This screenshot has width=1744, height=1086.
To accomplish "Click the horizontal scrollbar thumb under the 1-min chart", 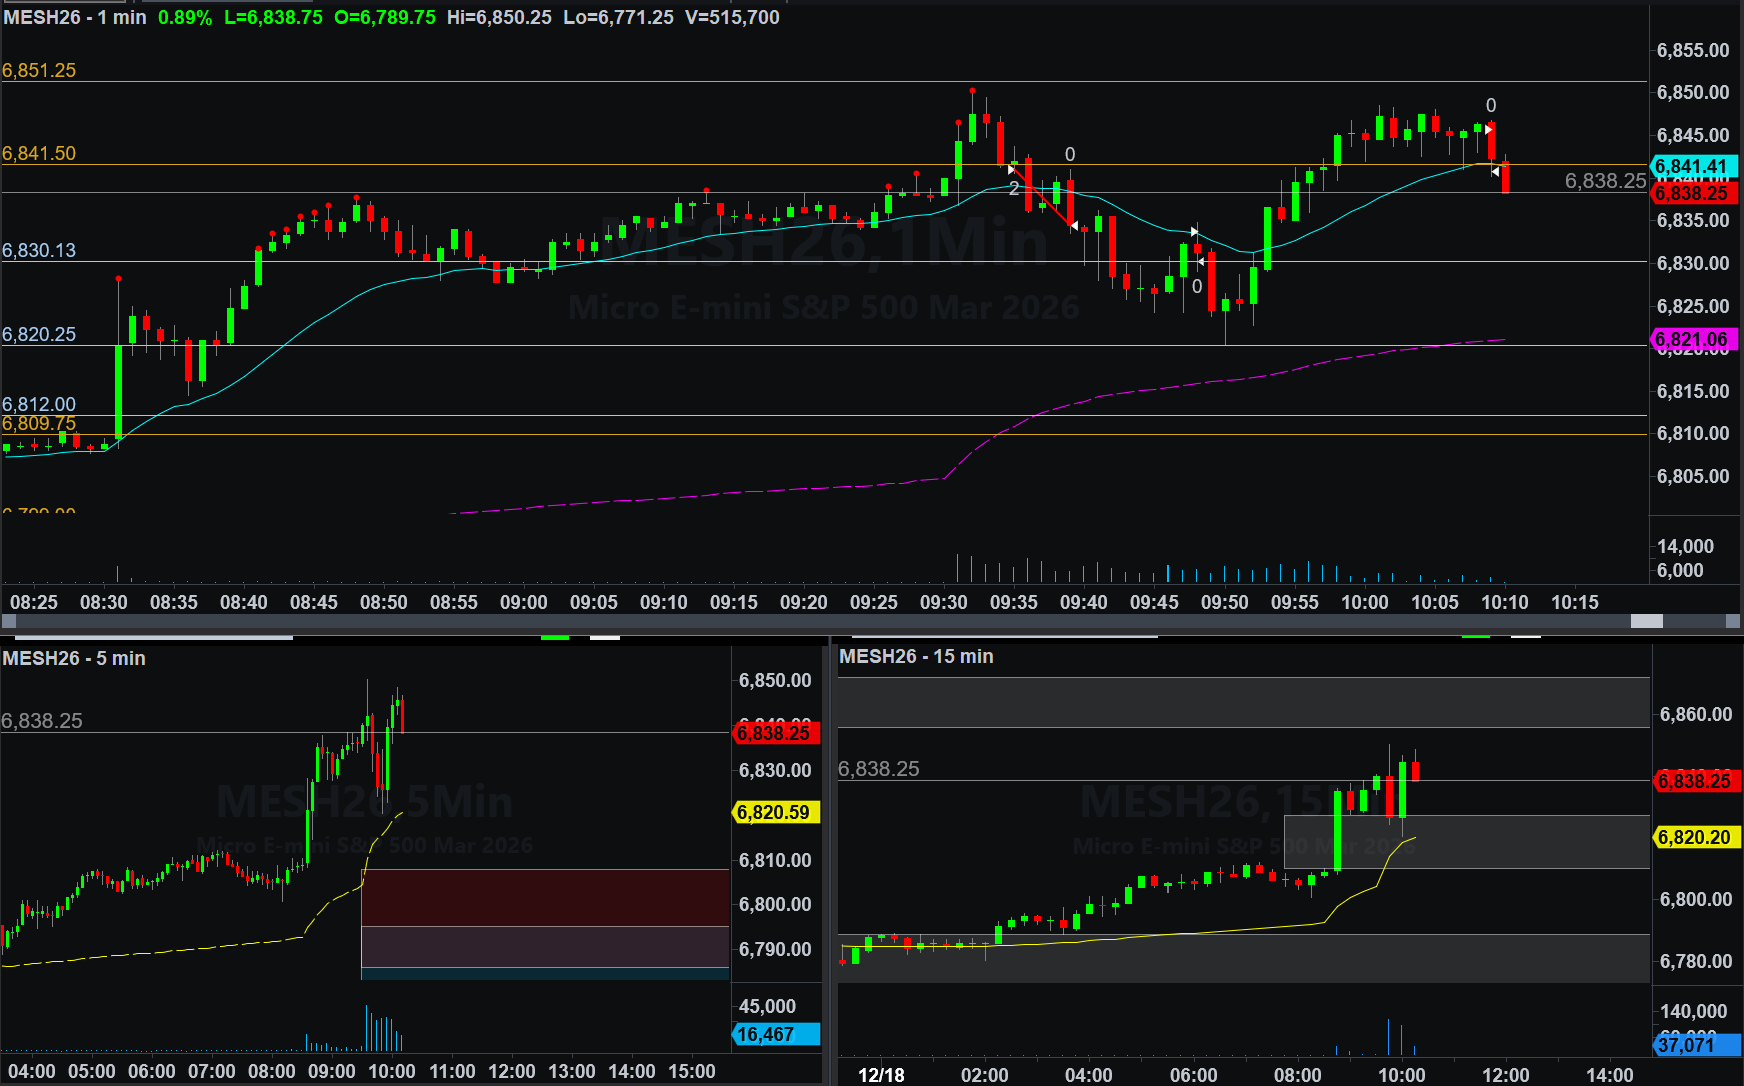I will coord(1646,621).
